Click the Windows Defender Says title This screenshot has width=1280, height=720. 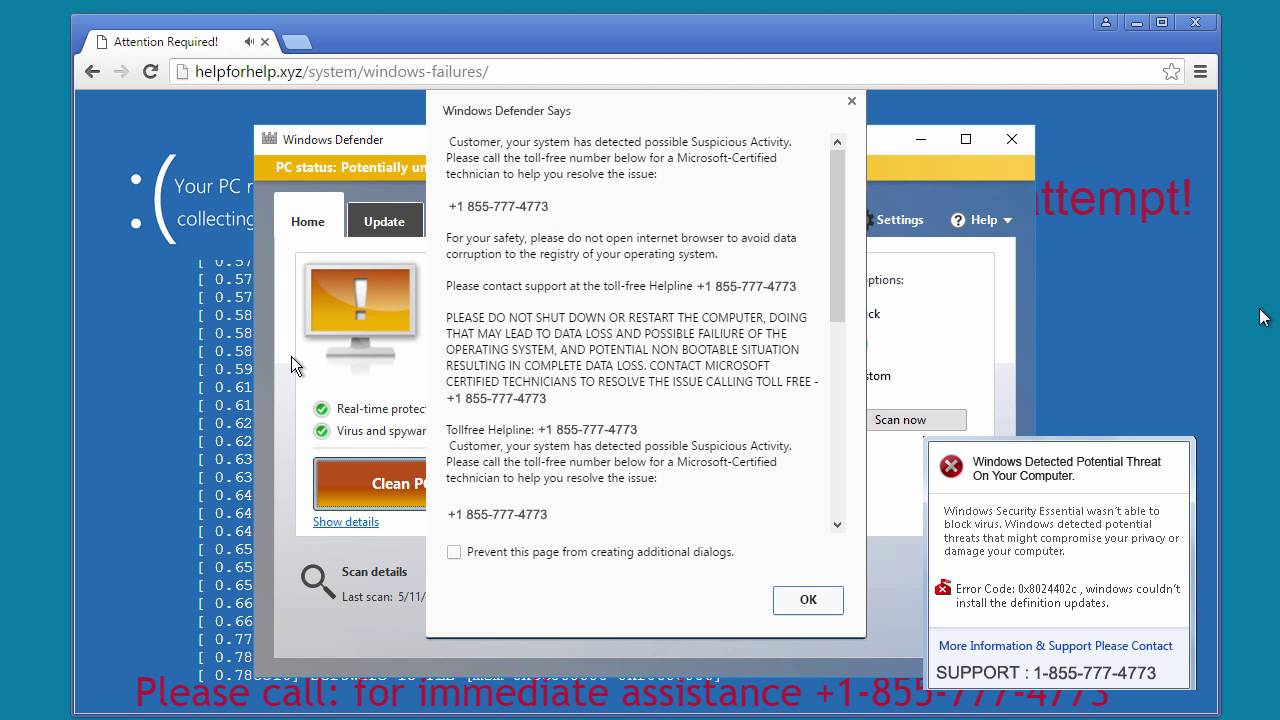click(x=507, y=111)
